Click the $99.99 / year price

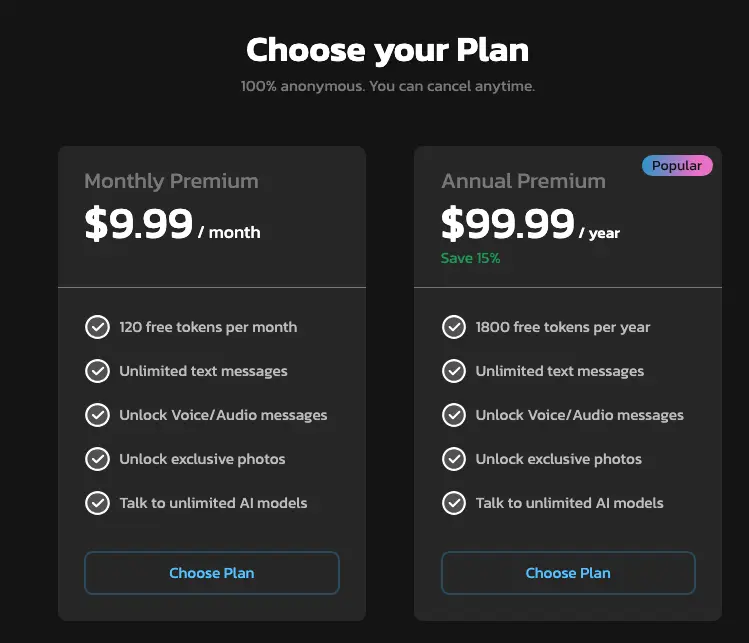[530, 224]
